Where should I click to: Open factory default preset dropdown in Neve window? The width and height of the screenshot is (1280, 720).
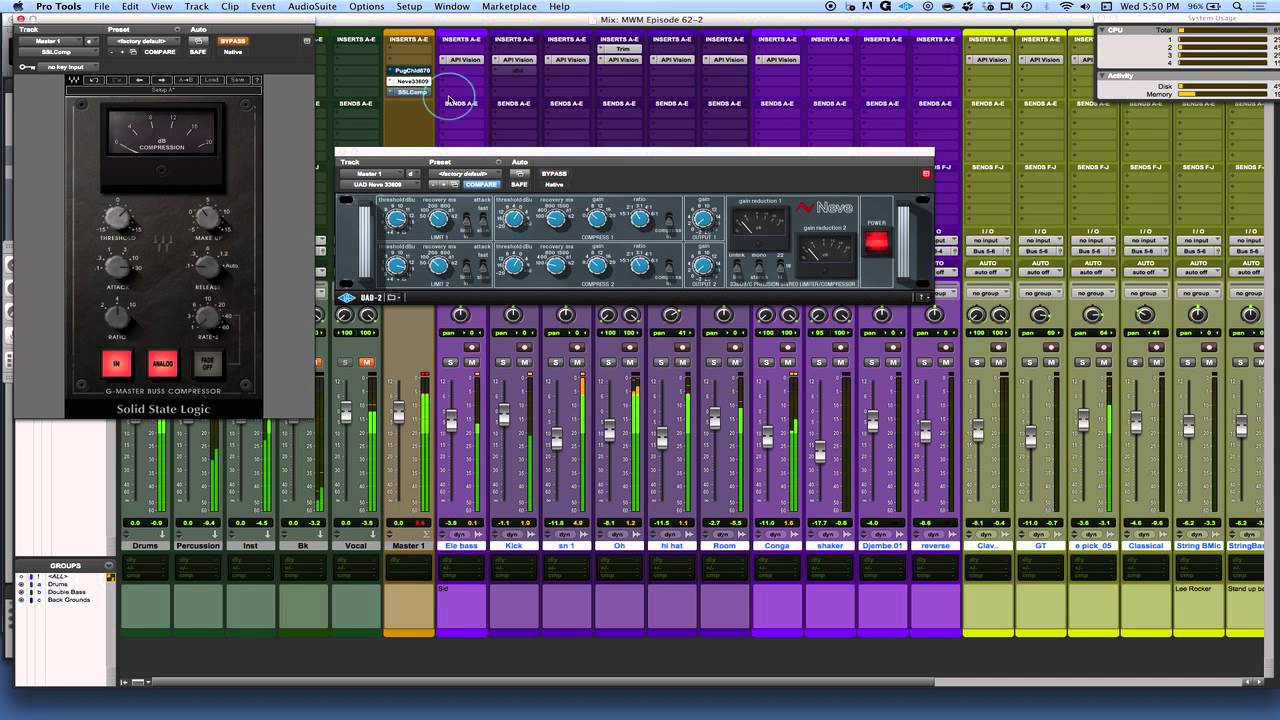click(464, 173)
